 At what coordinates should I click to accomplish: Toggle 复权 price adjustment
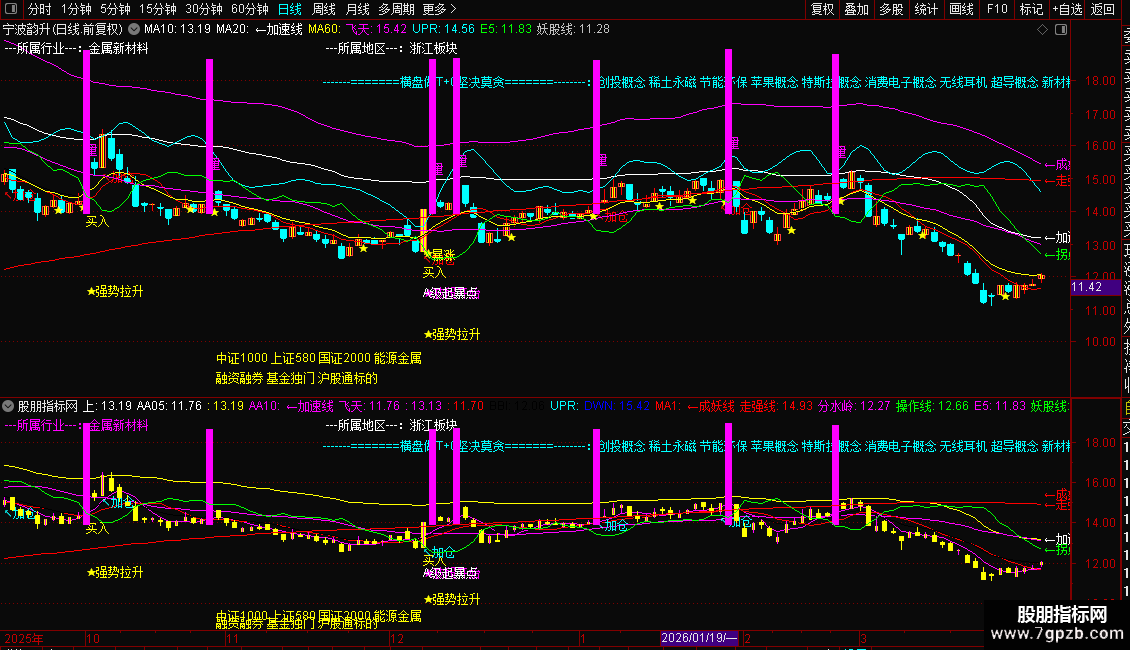tap(822, 9)
